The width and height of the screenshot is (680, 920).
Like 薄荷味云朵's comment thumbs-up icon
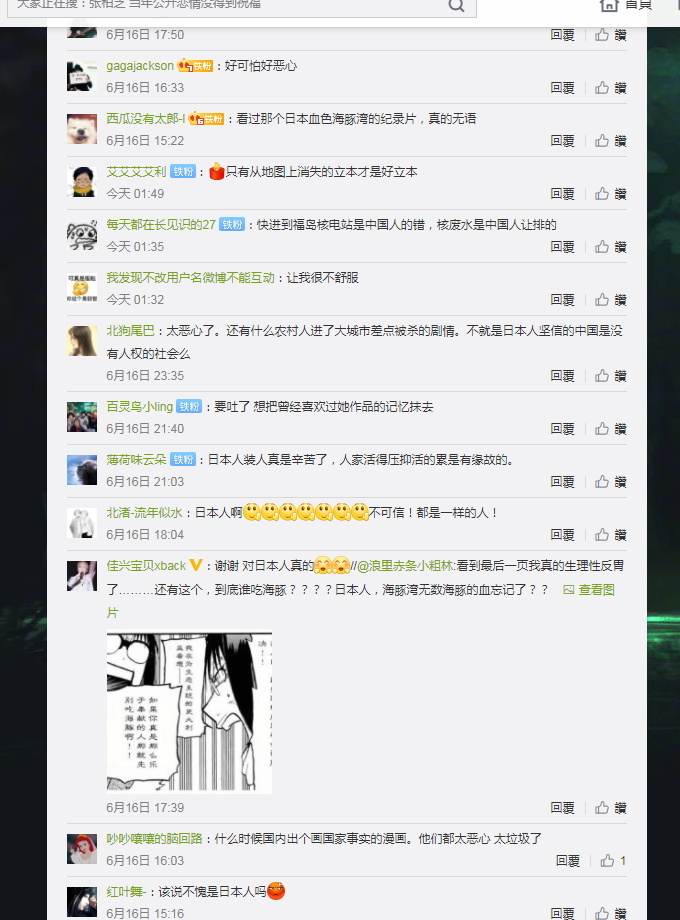pos(601,482)
